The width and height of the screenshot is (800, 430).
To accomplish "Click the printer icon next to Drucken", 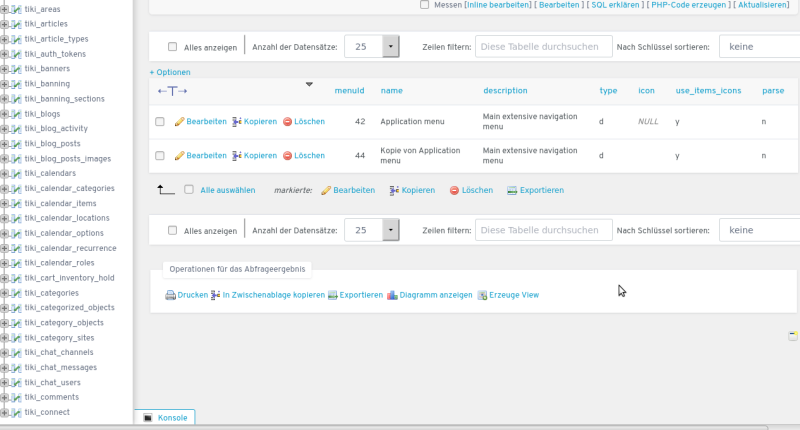I will [x=170, y=295].
